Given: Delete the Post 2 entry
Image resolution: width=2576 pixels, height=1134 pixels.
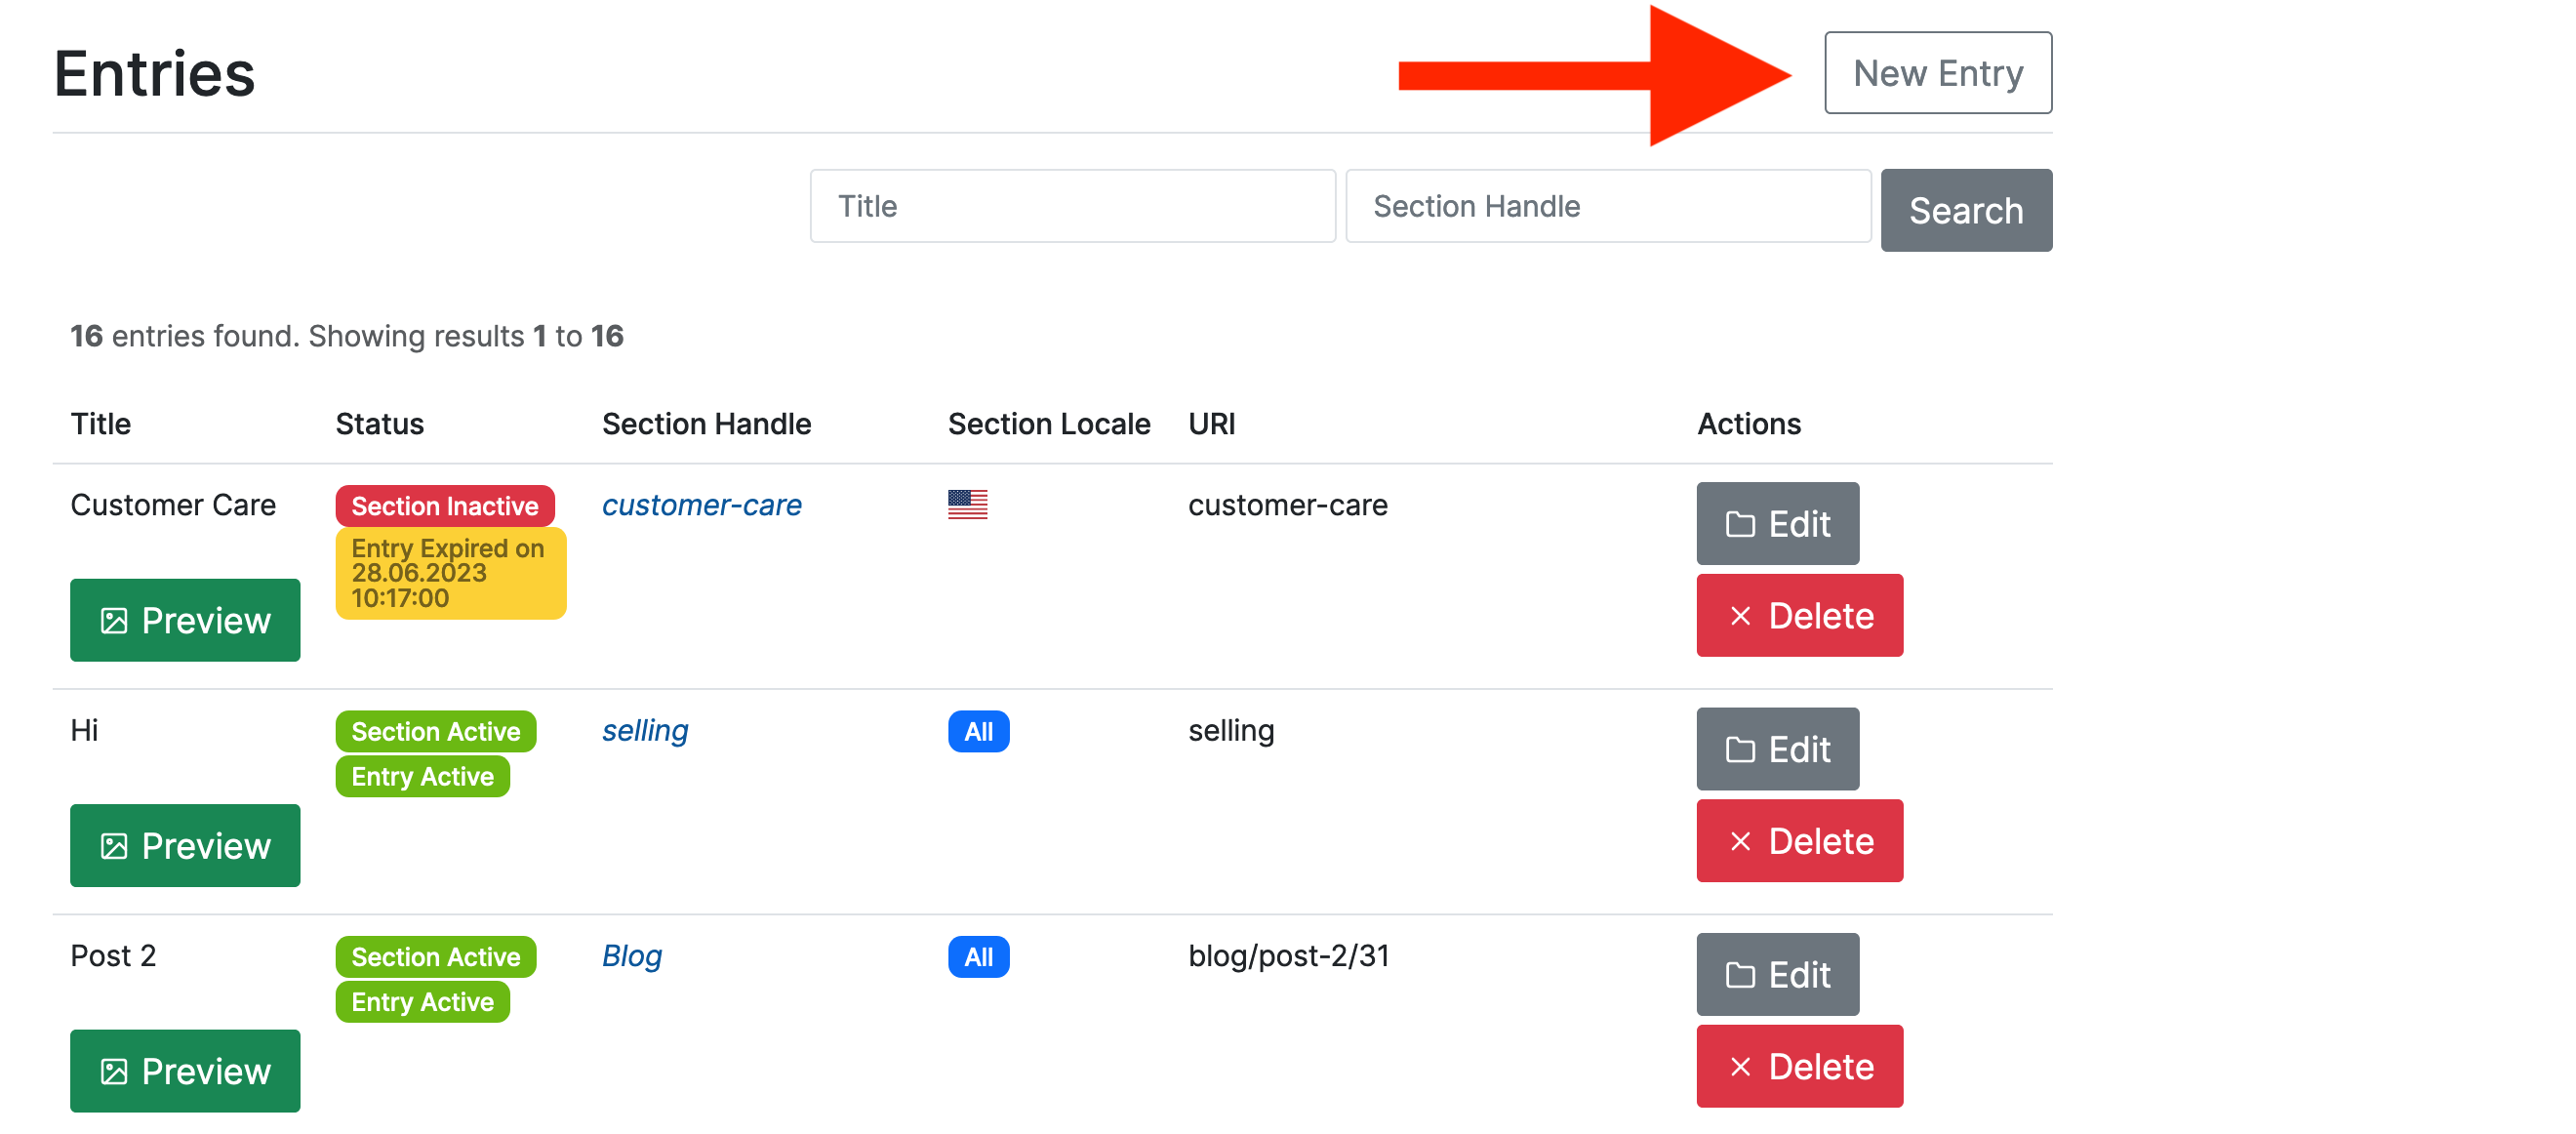Looking at the screenshot, I should pyautogui.click(x=1799, y=1066).
